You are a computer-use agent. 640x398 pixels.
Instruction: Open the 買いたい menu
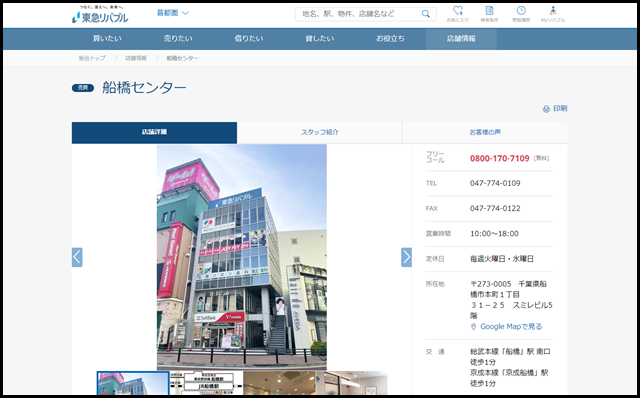pos(107,39)
